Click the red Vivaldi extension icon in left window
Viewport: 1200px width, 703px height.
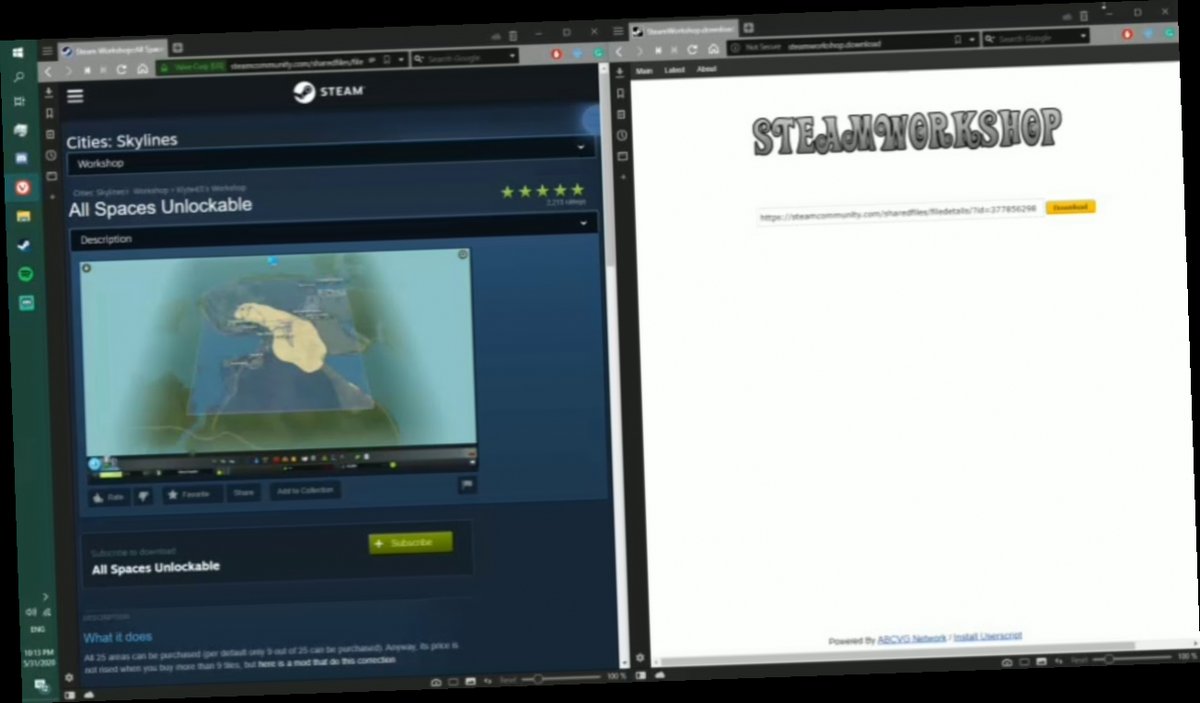point(556,54)
